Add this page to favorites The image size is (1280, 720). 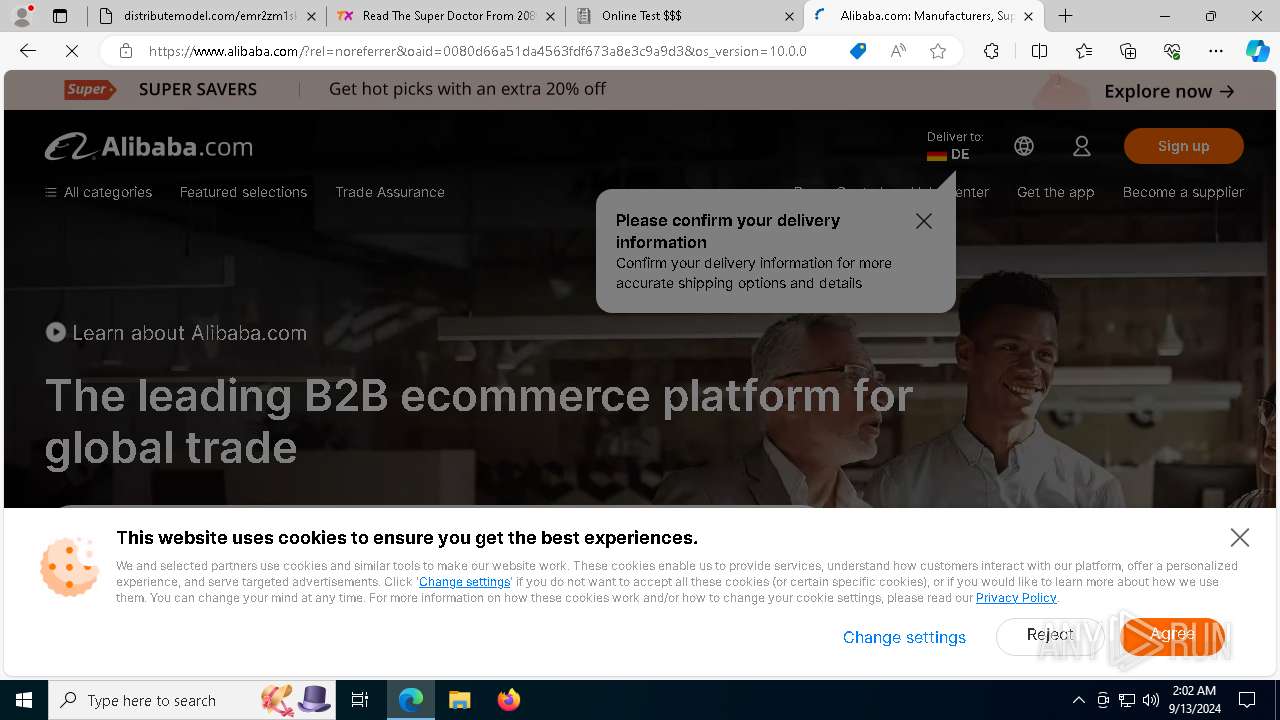tap(938, 51)
